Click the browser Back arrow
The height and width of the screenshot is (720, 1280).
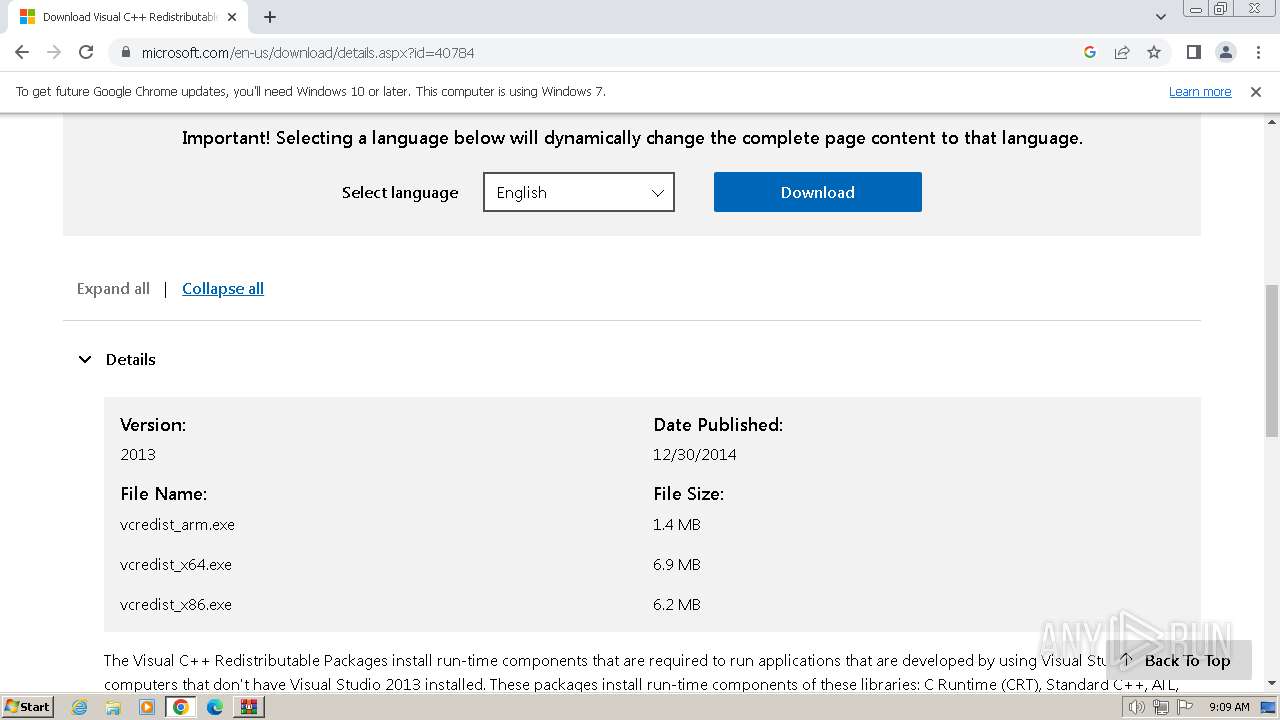22,52
